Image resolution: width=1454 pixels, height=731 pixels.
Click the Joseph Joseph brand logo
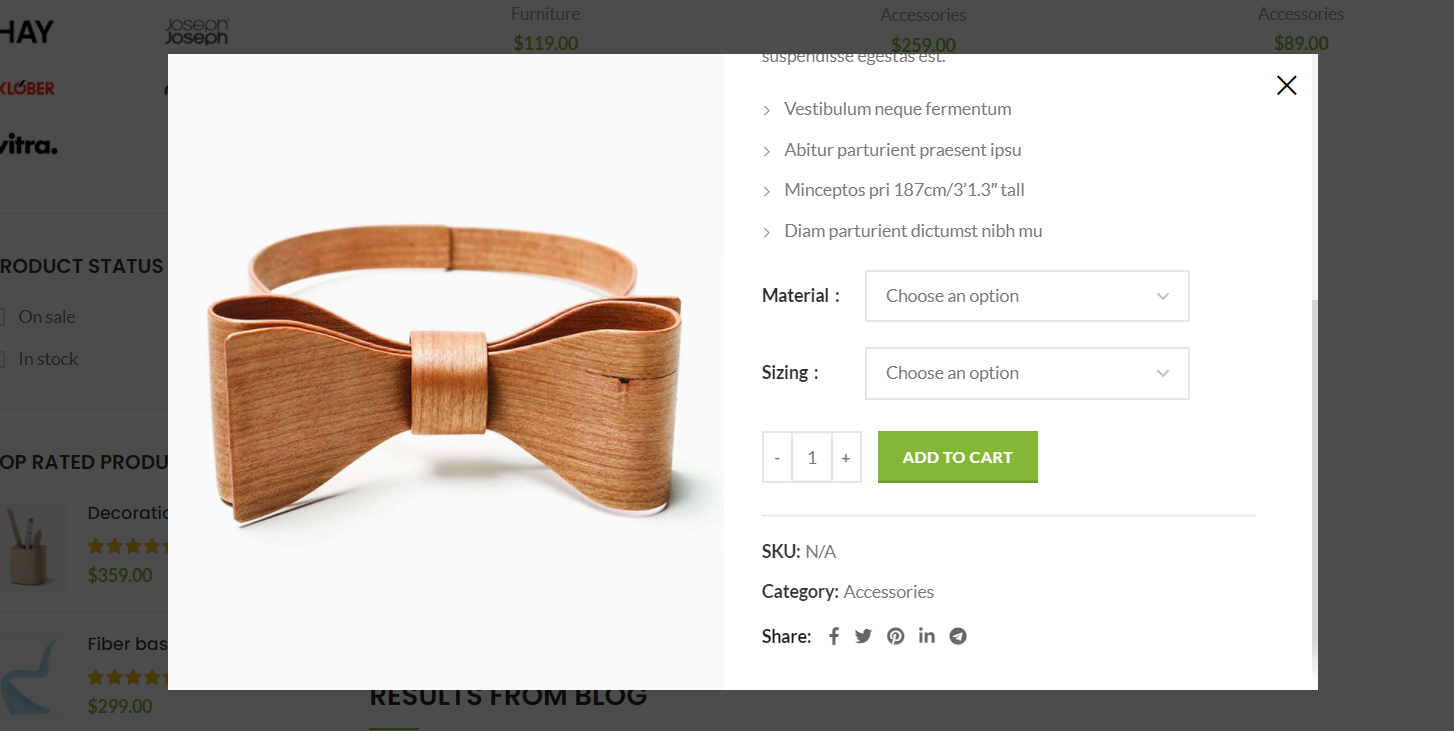point(197,31)
